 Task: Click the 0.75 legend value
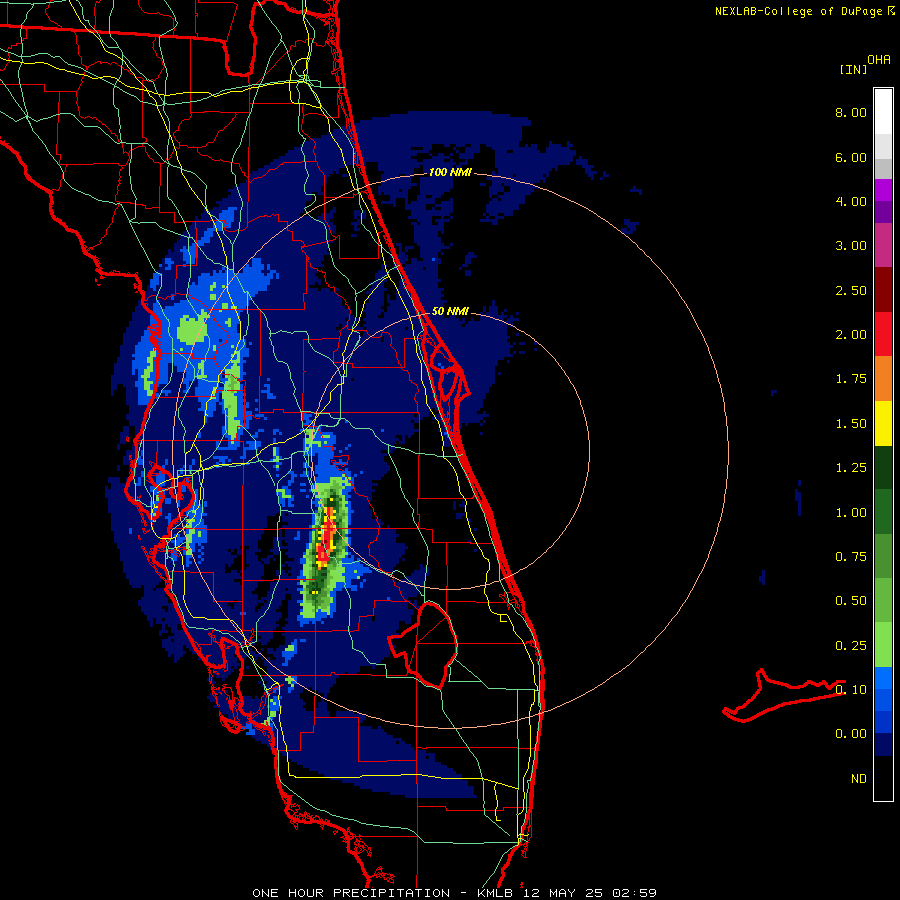(851, 557)
